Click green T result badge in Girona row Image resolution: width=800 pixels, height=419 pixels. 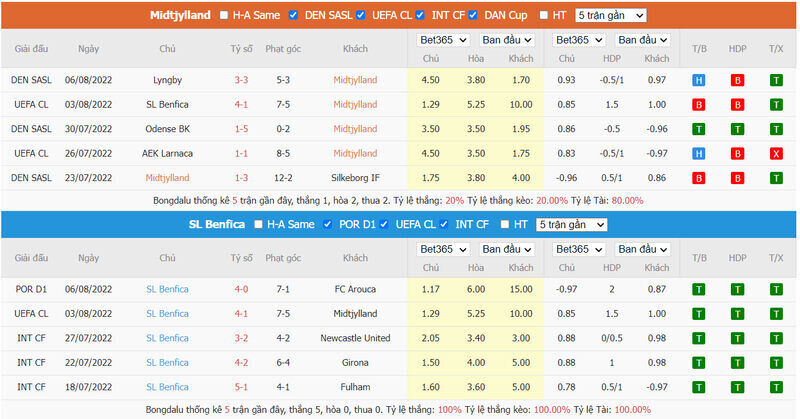698,363
